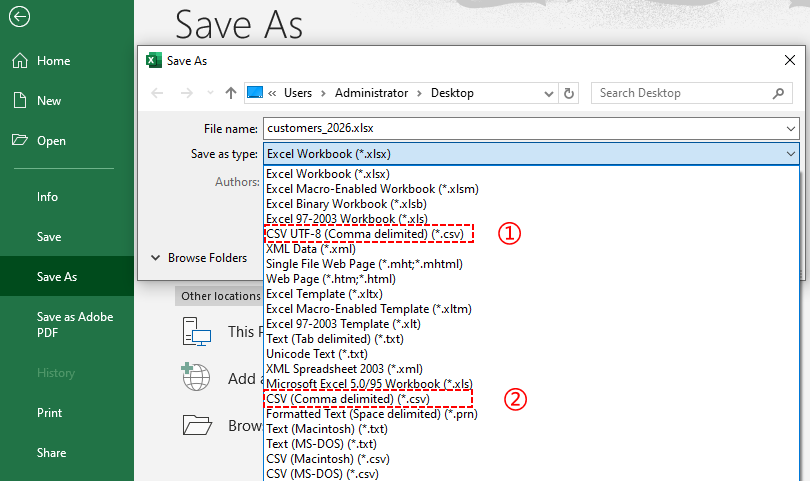Click the Excel icon in dialog title bar
This screenshot has height=481, width=810.
click(153, 60)
